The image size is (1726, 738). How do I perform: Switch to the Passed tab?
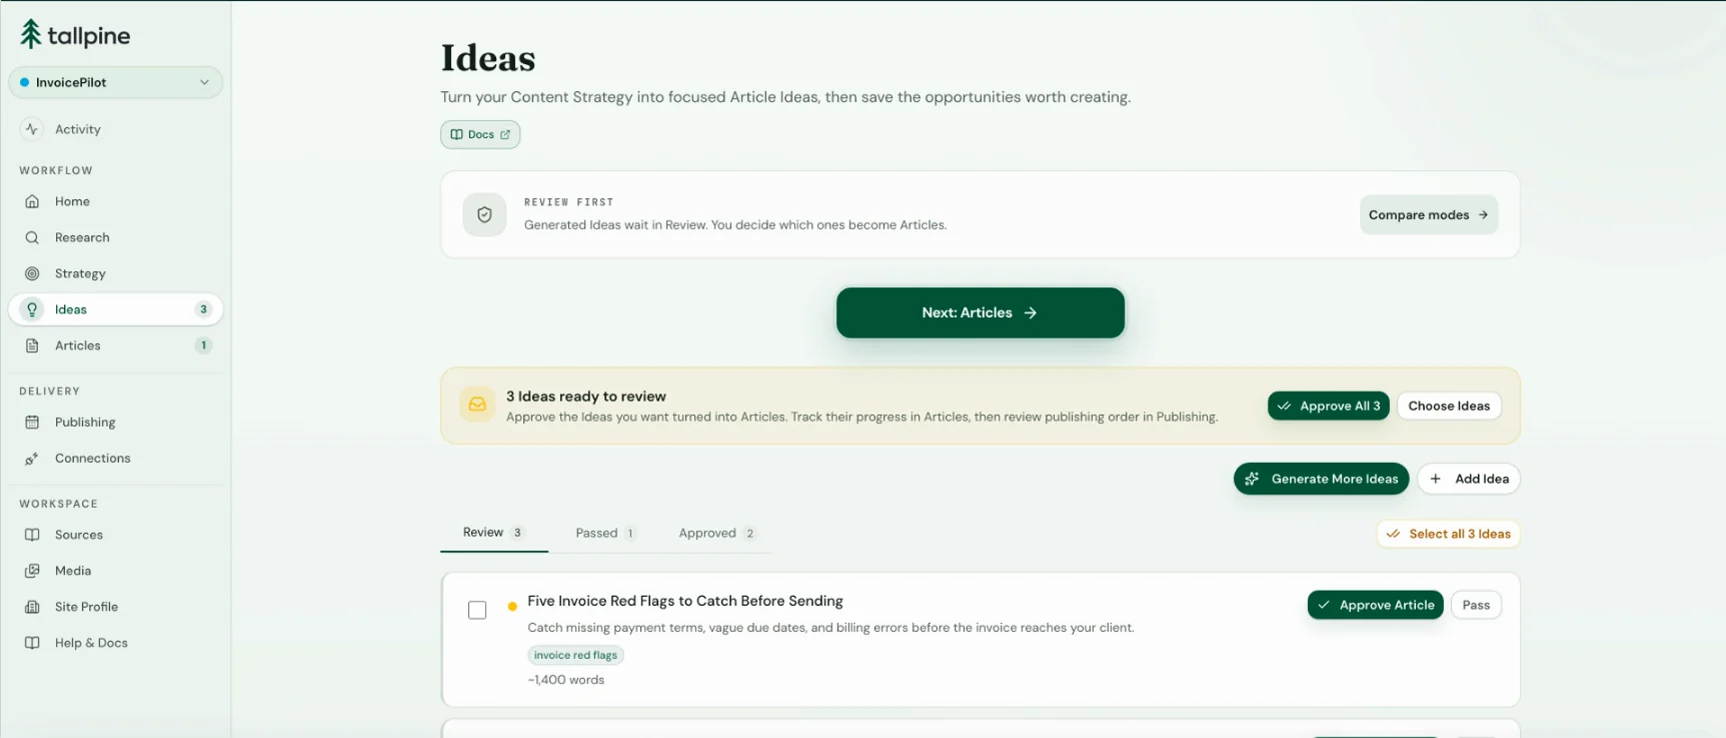605,533
